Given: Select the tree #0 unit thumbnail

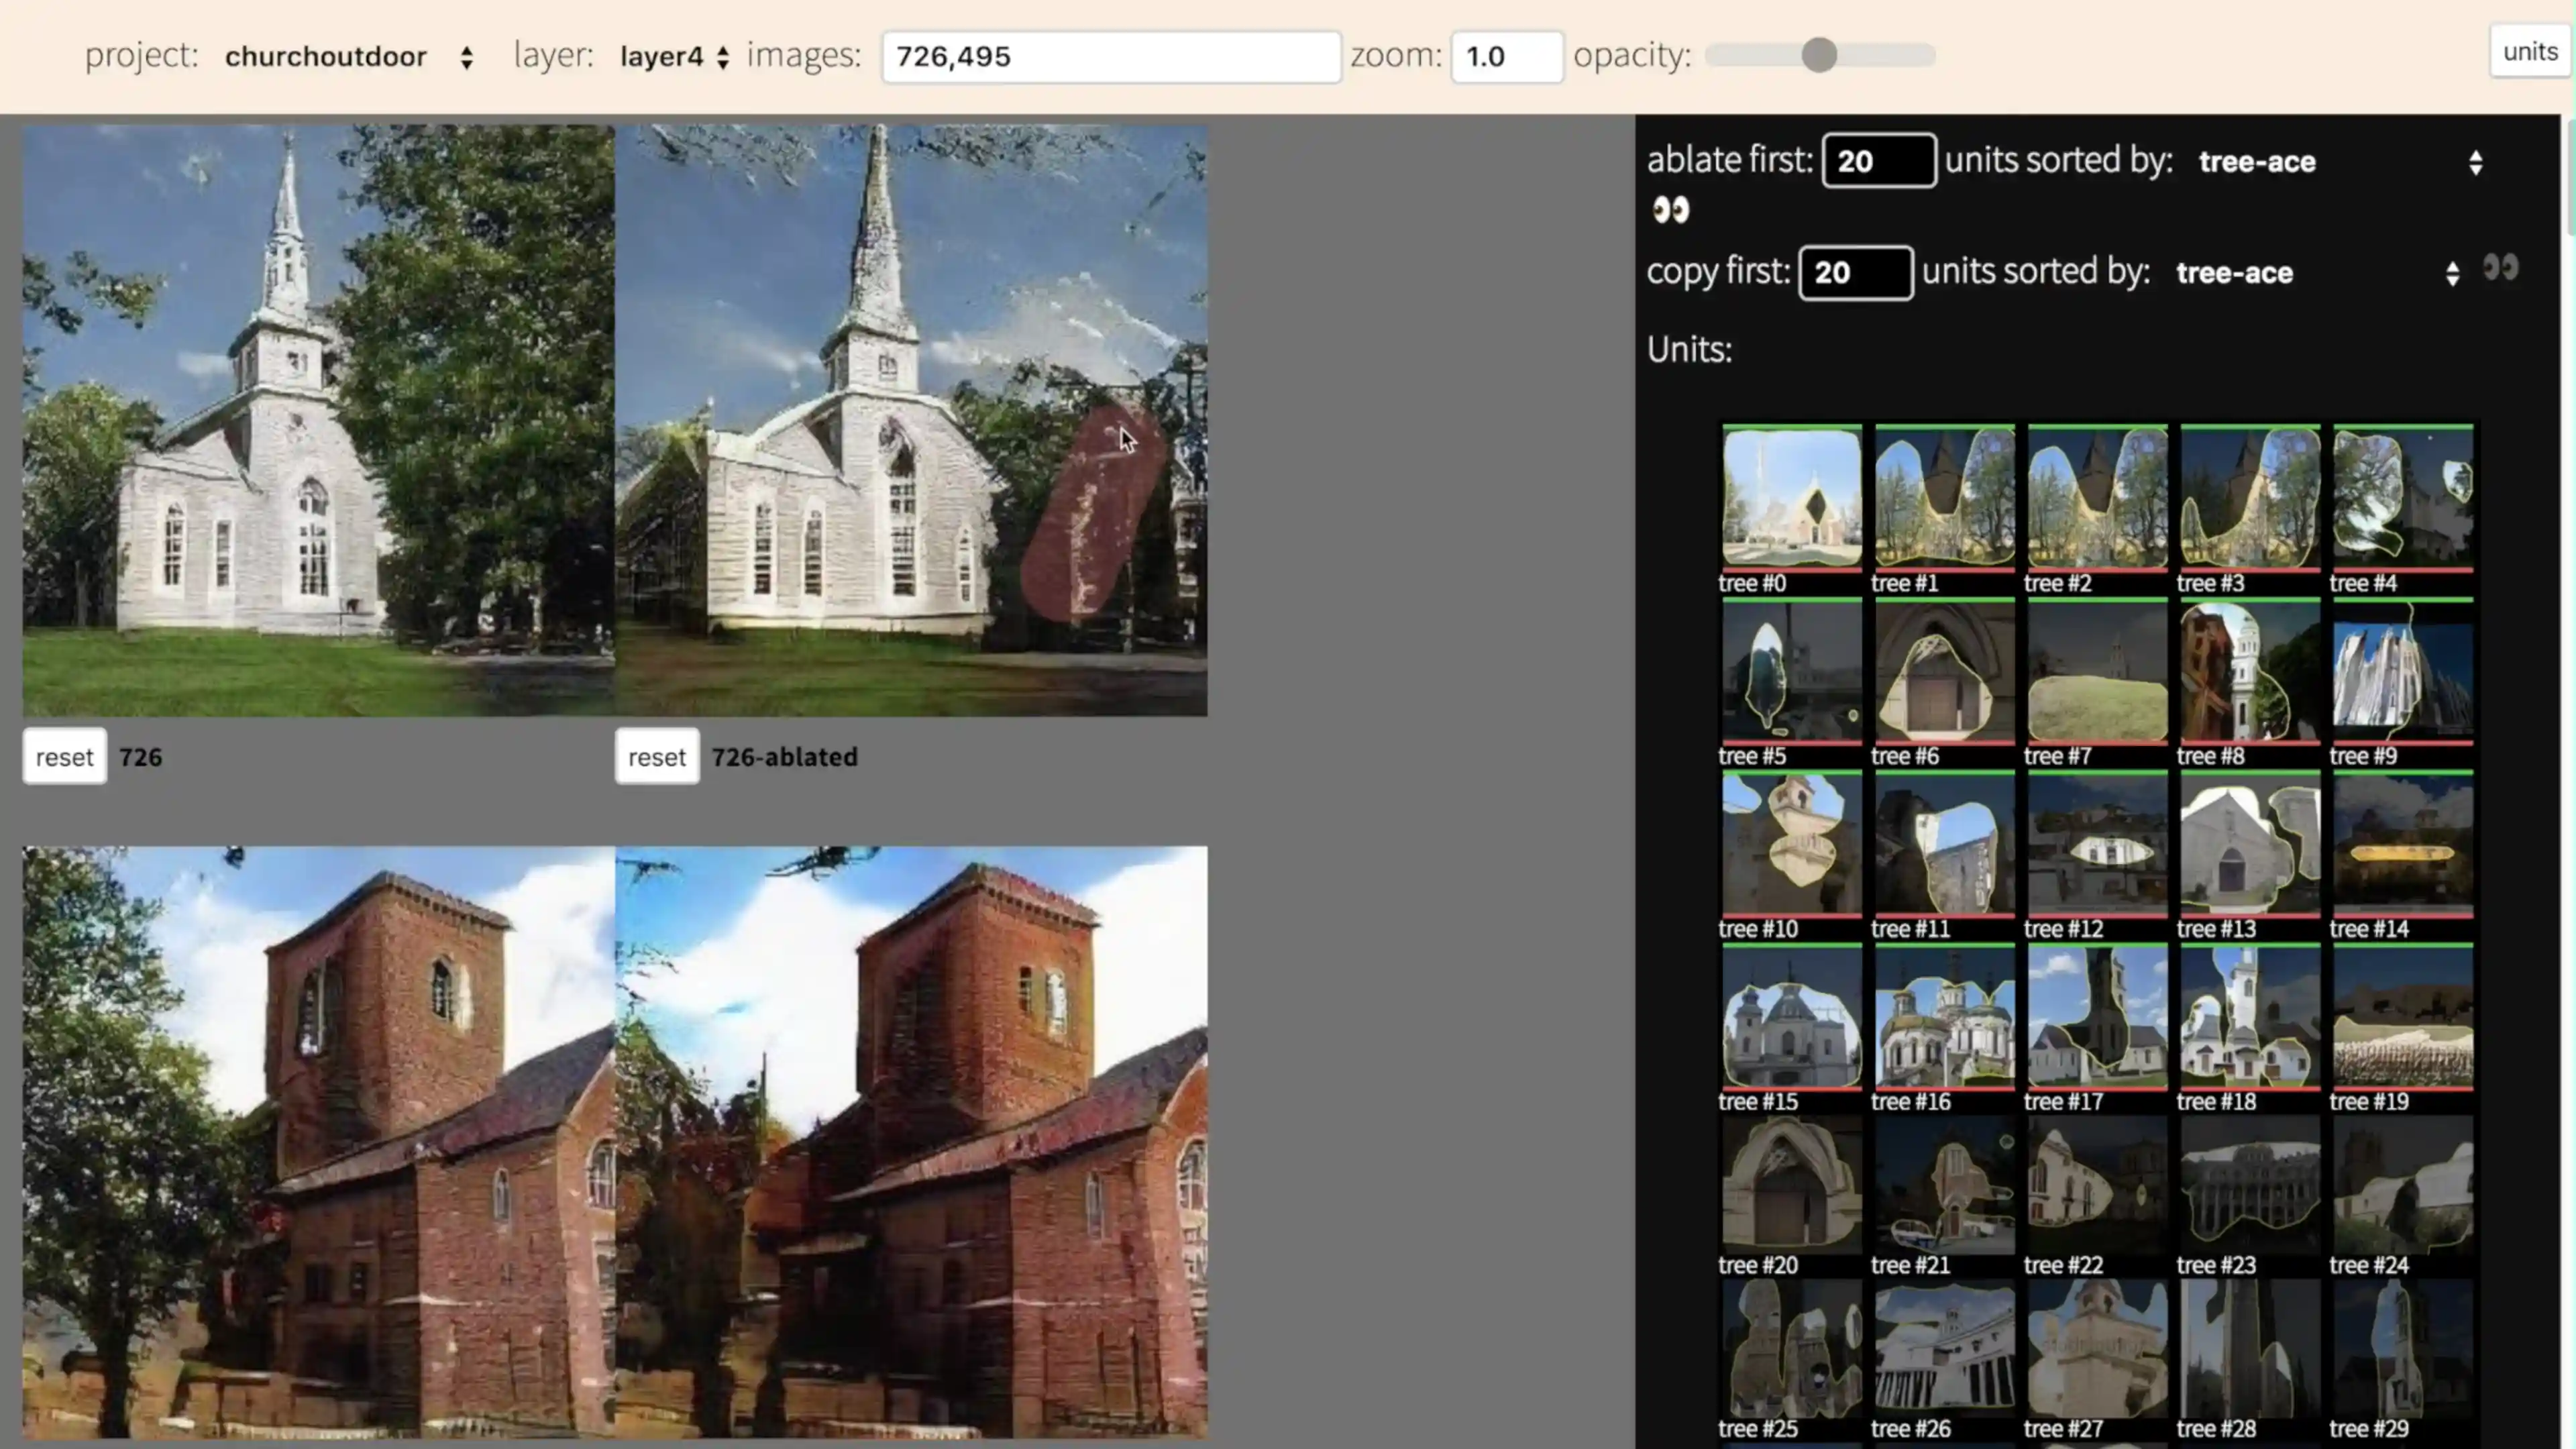Looking at the screenshot, I should click(x=1791, y=497).
